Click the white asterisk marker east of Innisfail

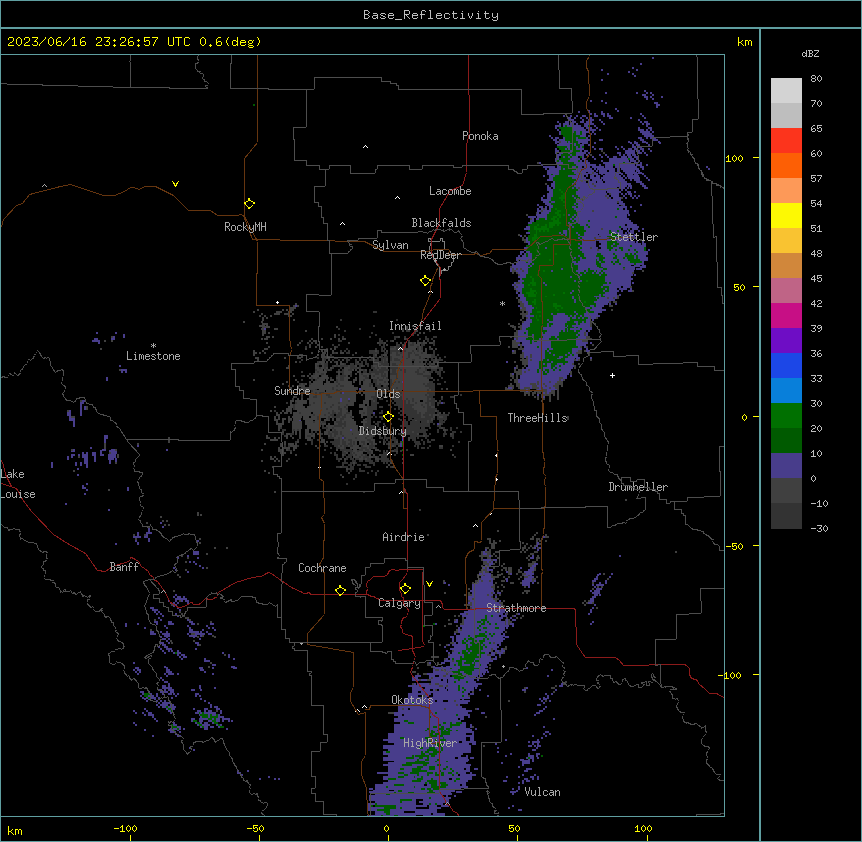tap(502, 303)
